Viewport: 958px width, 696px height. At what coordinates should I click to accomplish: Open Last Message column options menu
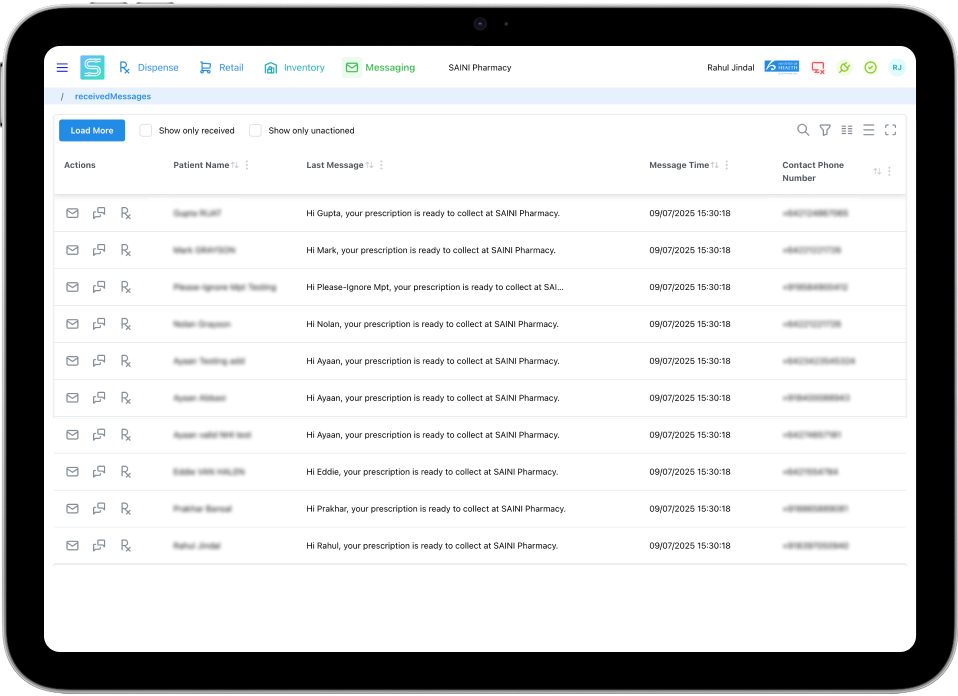pyautogui.click(x=381, y=165)
